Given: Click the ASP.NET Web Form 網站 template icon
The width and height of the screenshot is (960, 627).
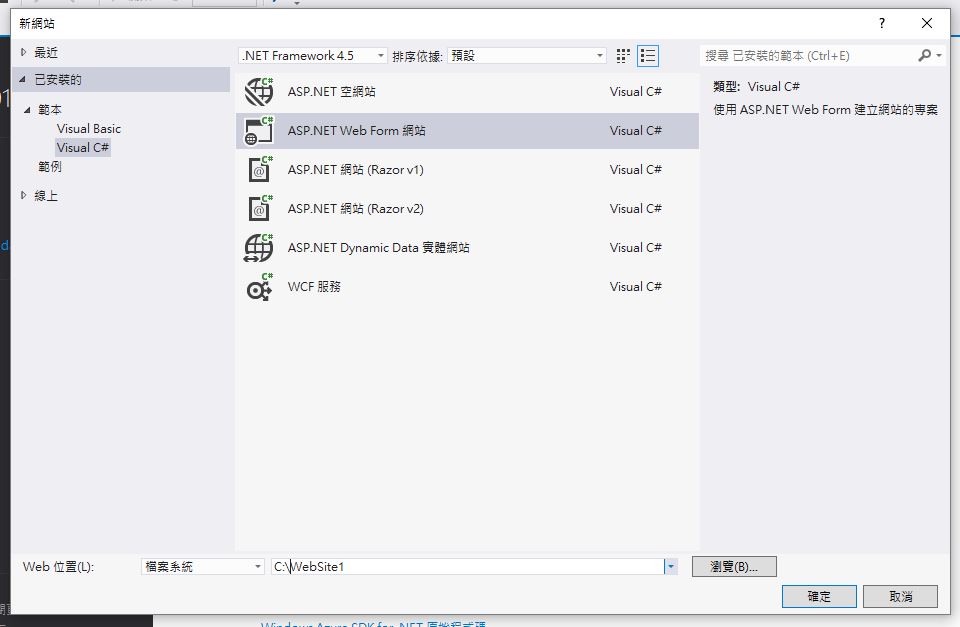Looking at the screenshot, I should 259,131.
